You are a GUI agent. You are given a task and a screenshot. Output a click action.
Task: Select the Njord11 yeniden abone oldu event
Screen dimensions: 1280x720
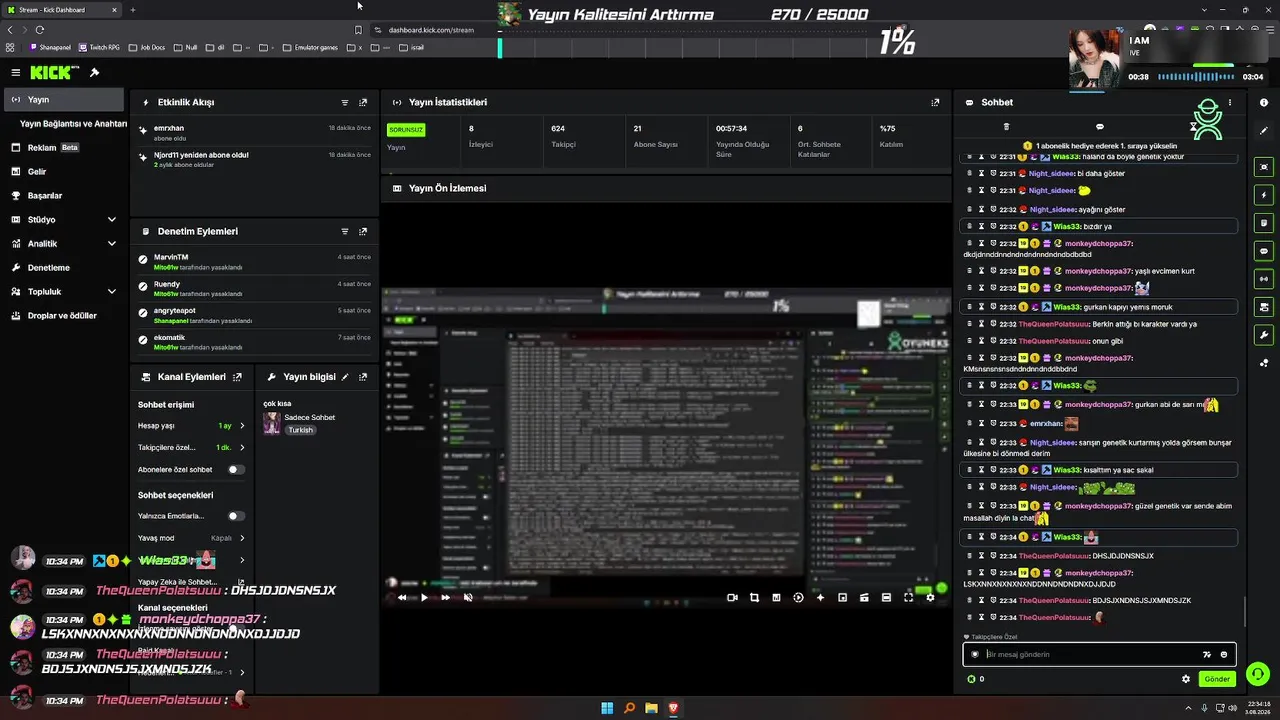click(x=255, y=159)
